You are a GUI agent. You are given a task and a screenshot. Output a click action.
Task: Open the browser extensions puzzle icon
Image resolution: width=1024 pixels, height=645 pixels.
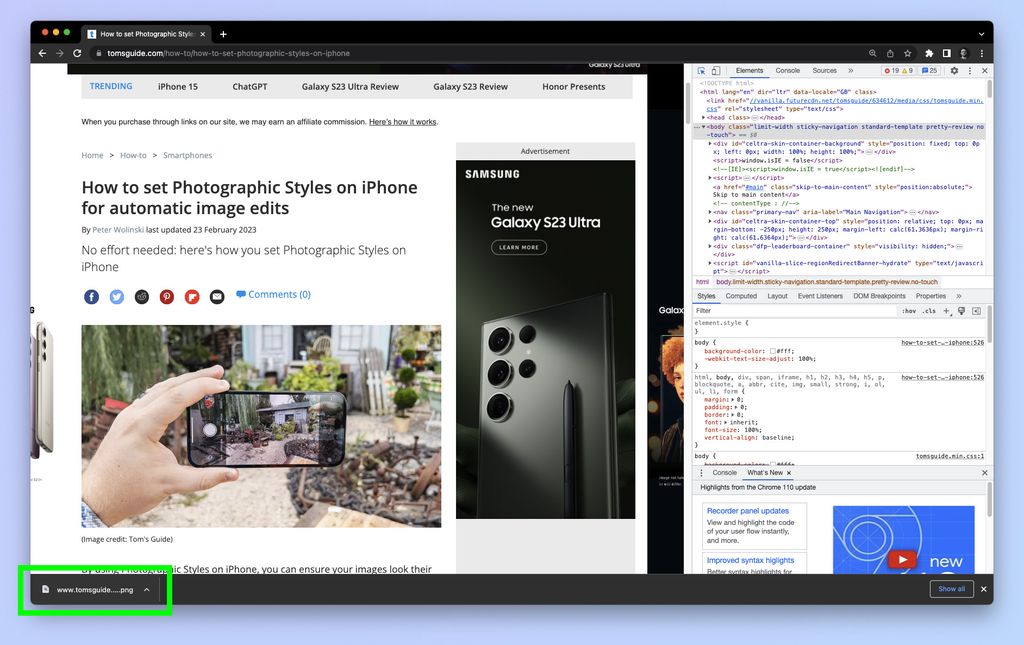[929, 53]
